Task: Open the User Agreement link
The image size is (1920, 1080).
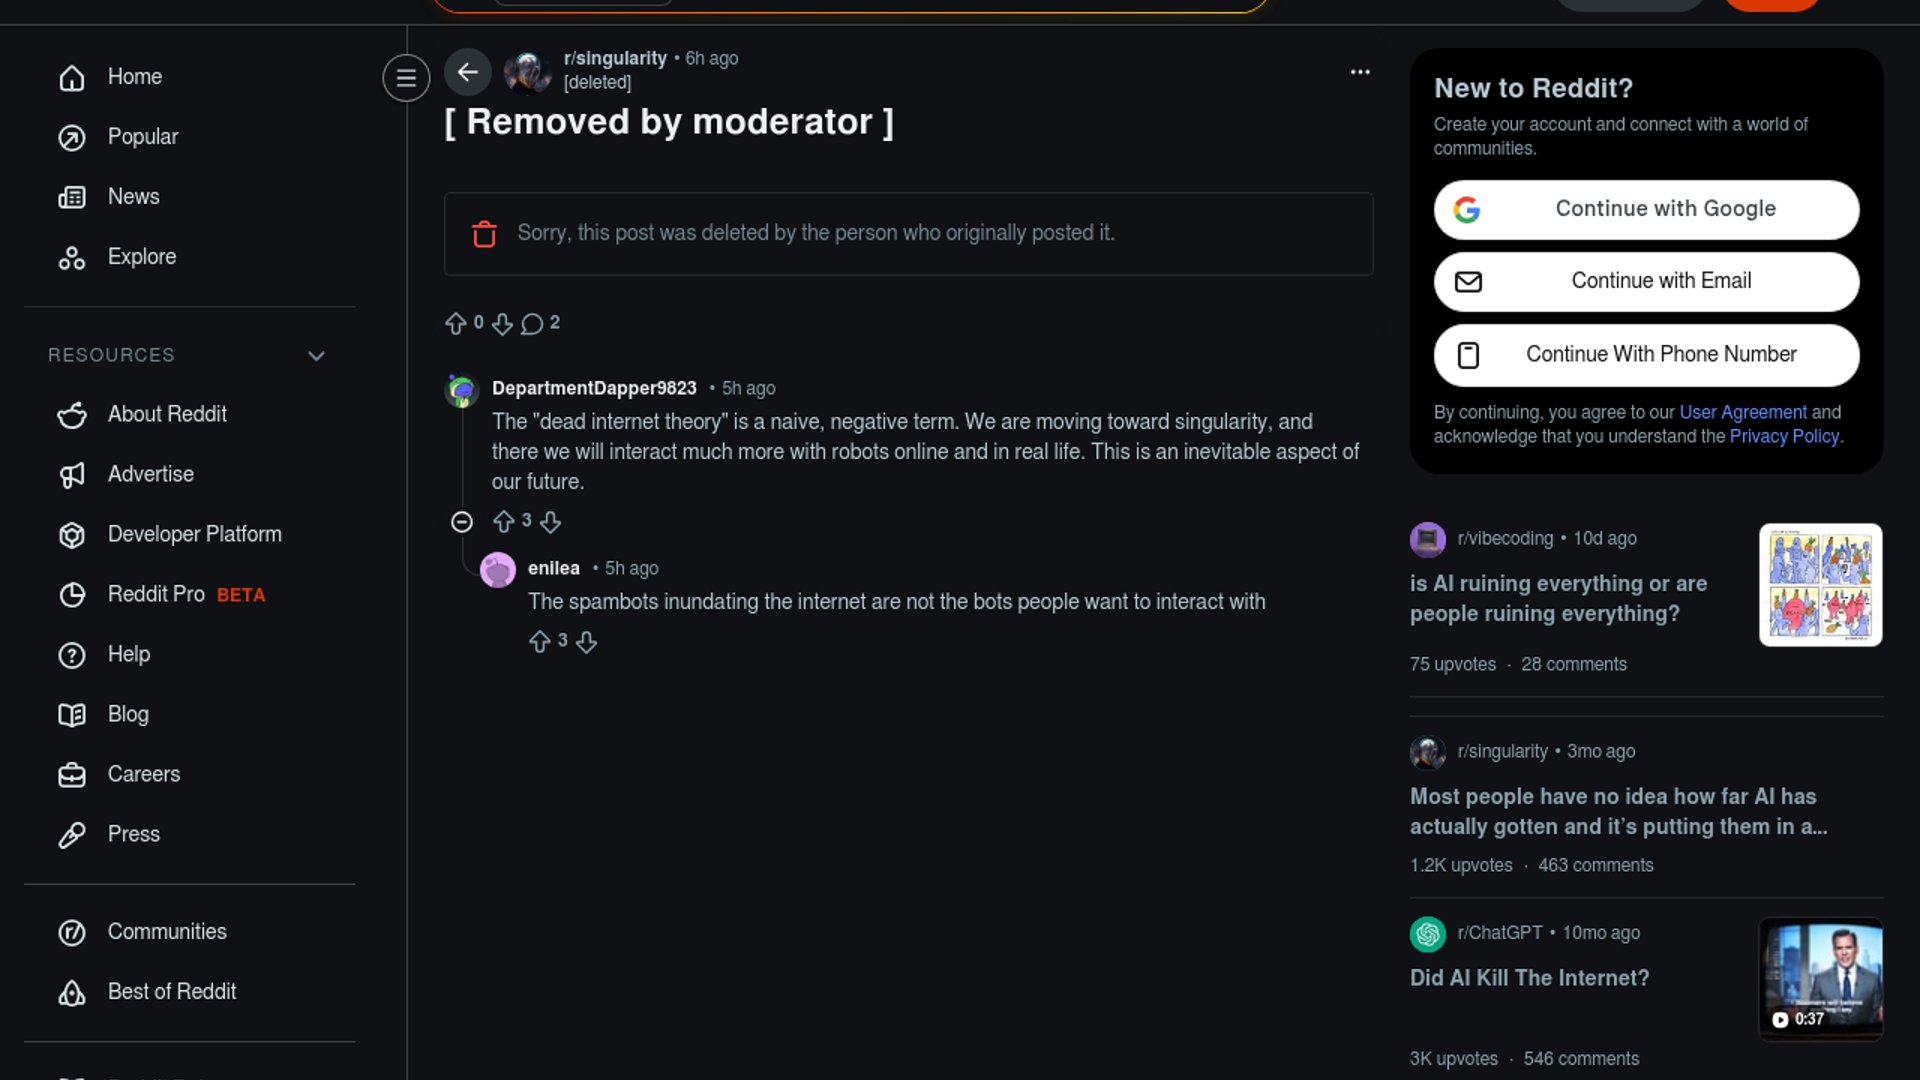Action: 1742,412
